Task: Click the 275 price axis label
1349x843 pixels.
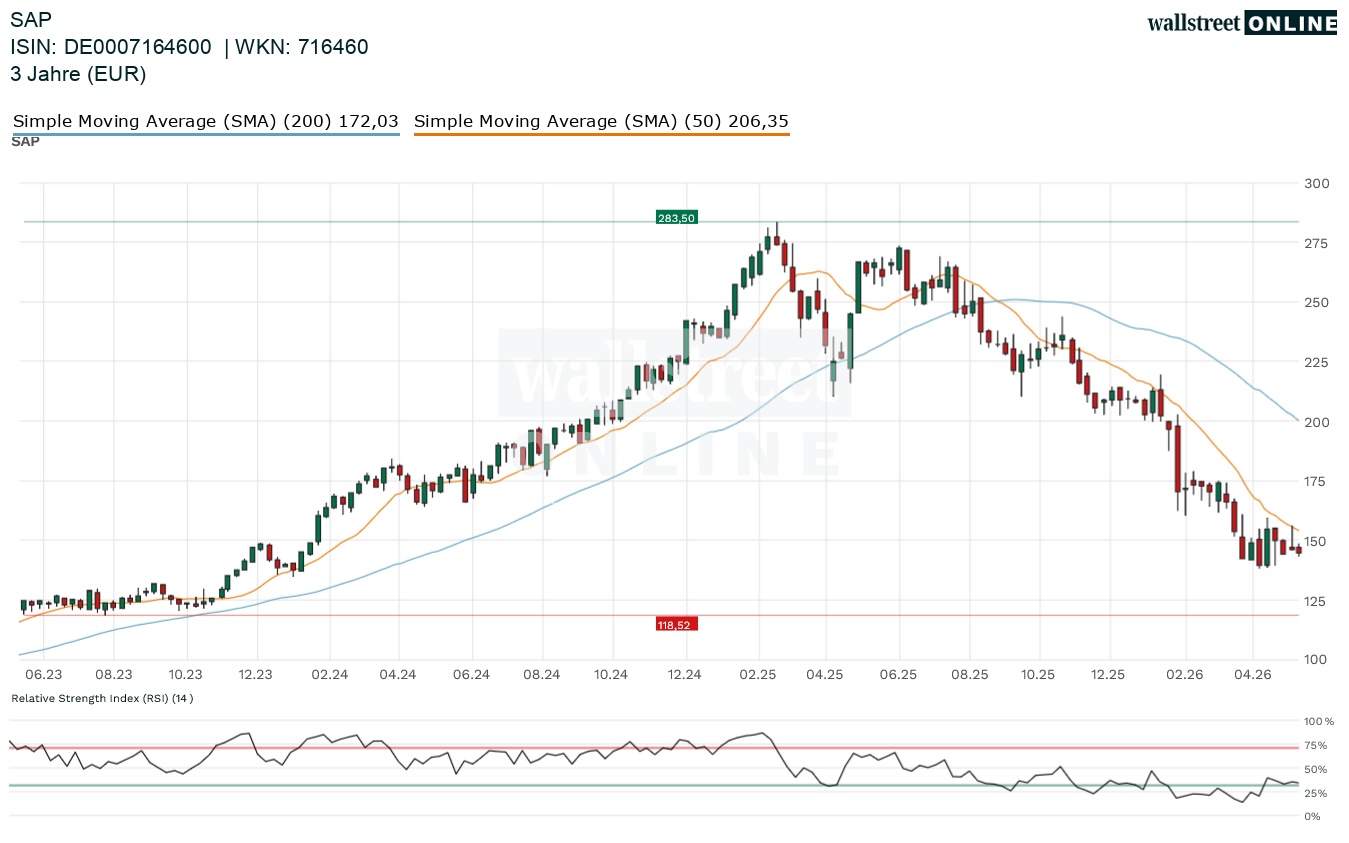Action: click(1317, 244)
